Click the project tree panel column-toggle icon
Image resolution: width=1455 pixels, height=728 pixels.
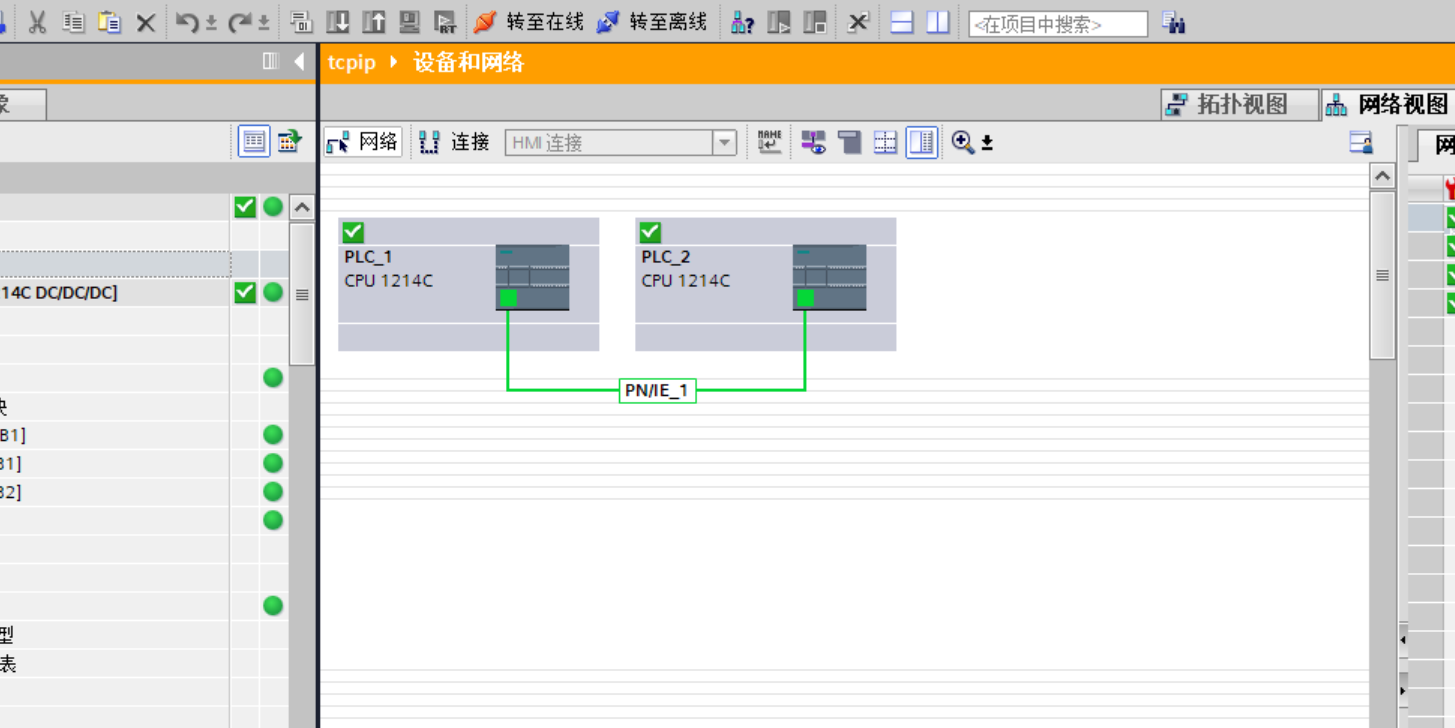click(270, 62)
